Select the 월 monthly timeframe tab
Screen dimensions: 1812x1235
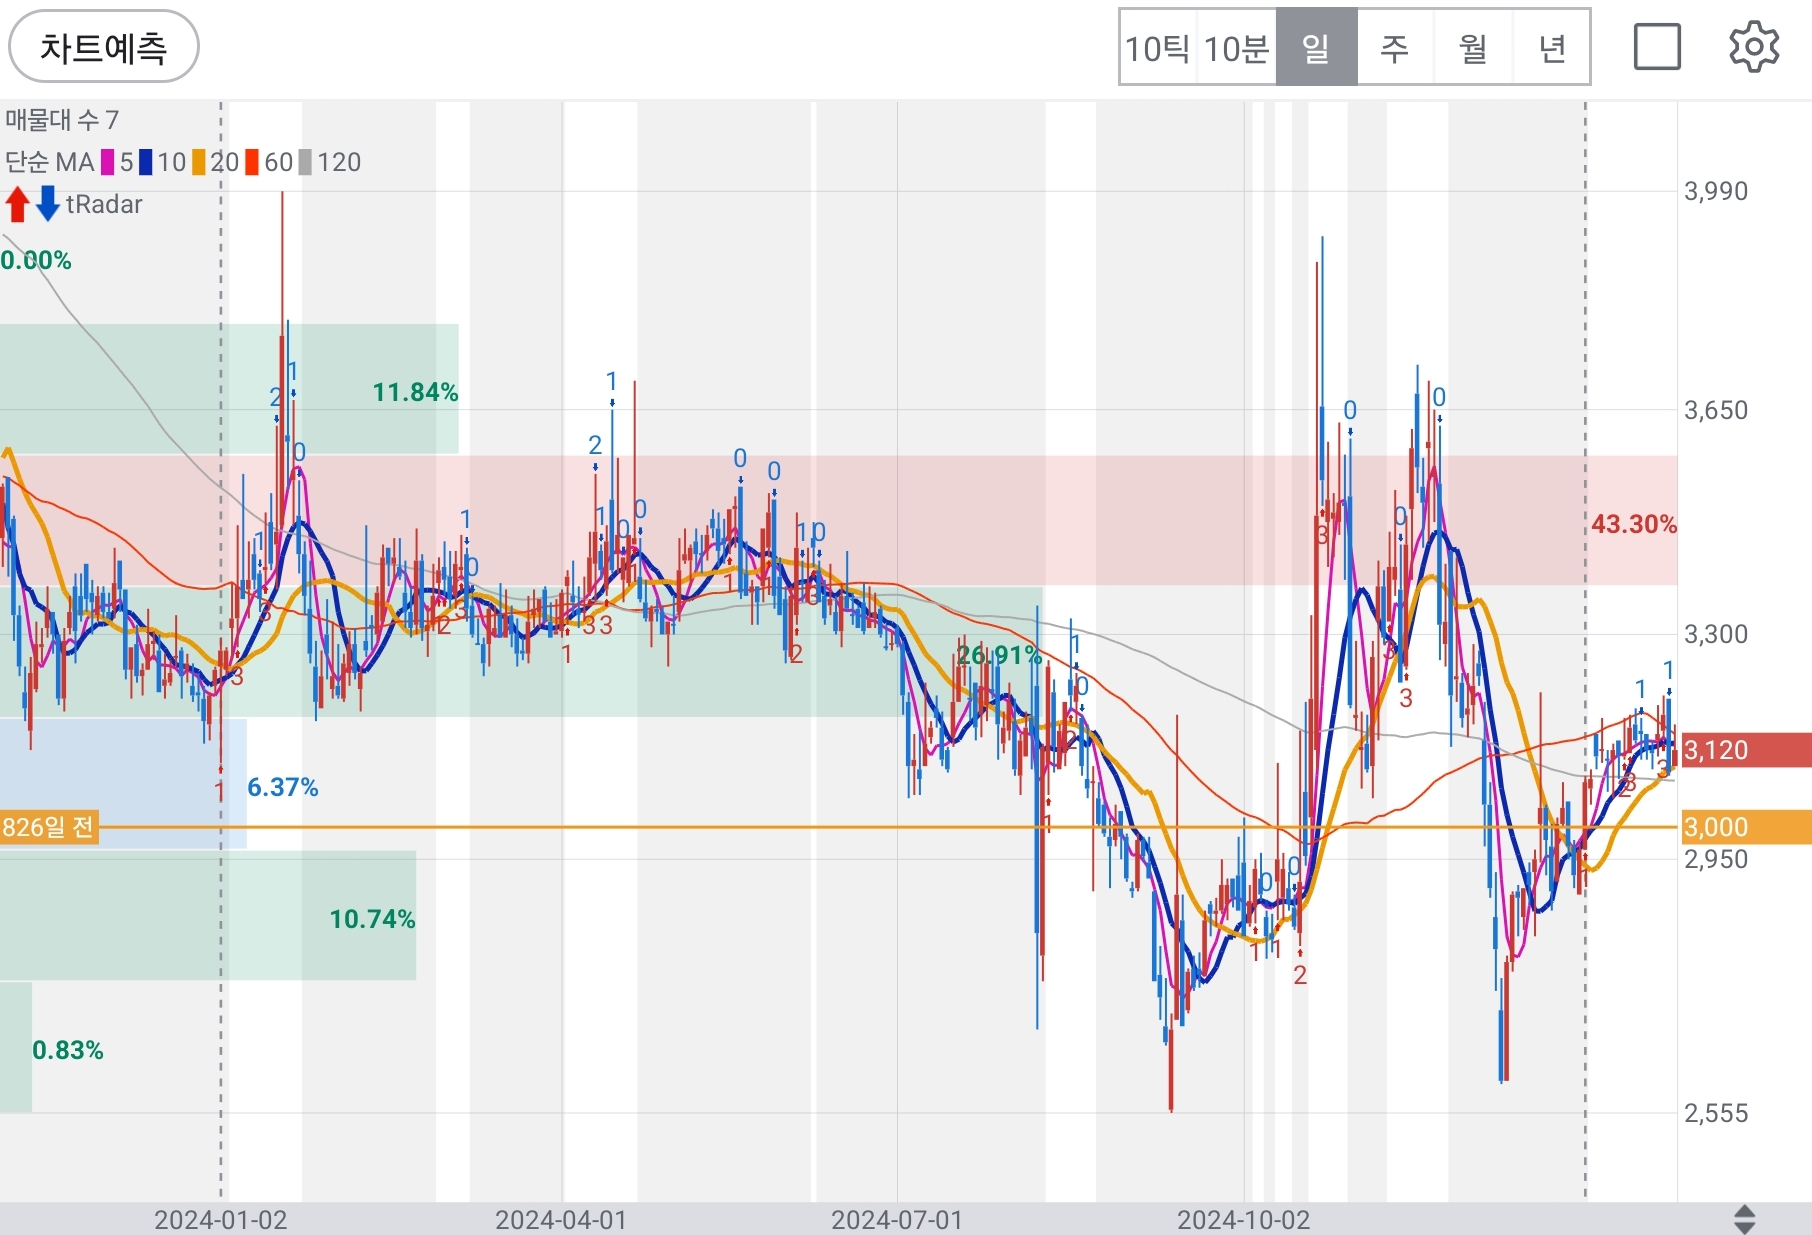coord(1473,48)
